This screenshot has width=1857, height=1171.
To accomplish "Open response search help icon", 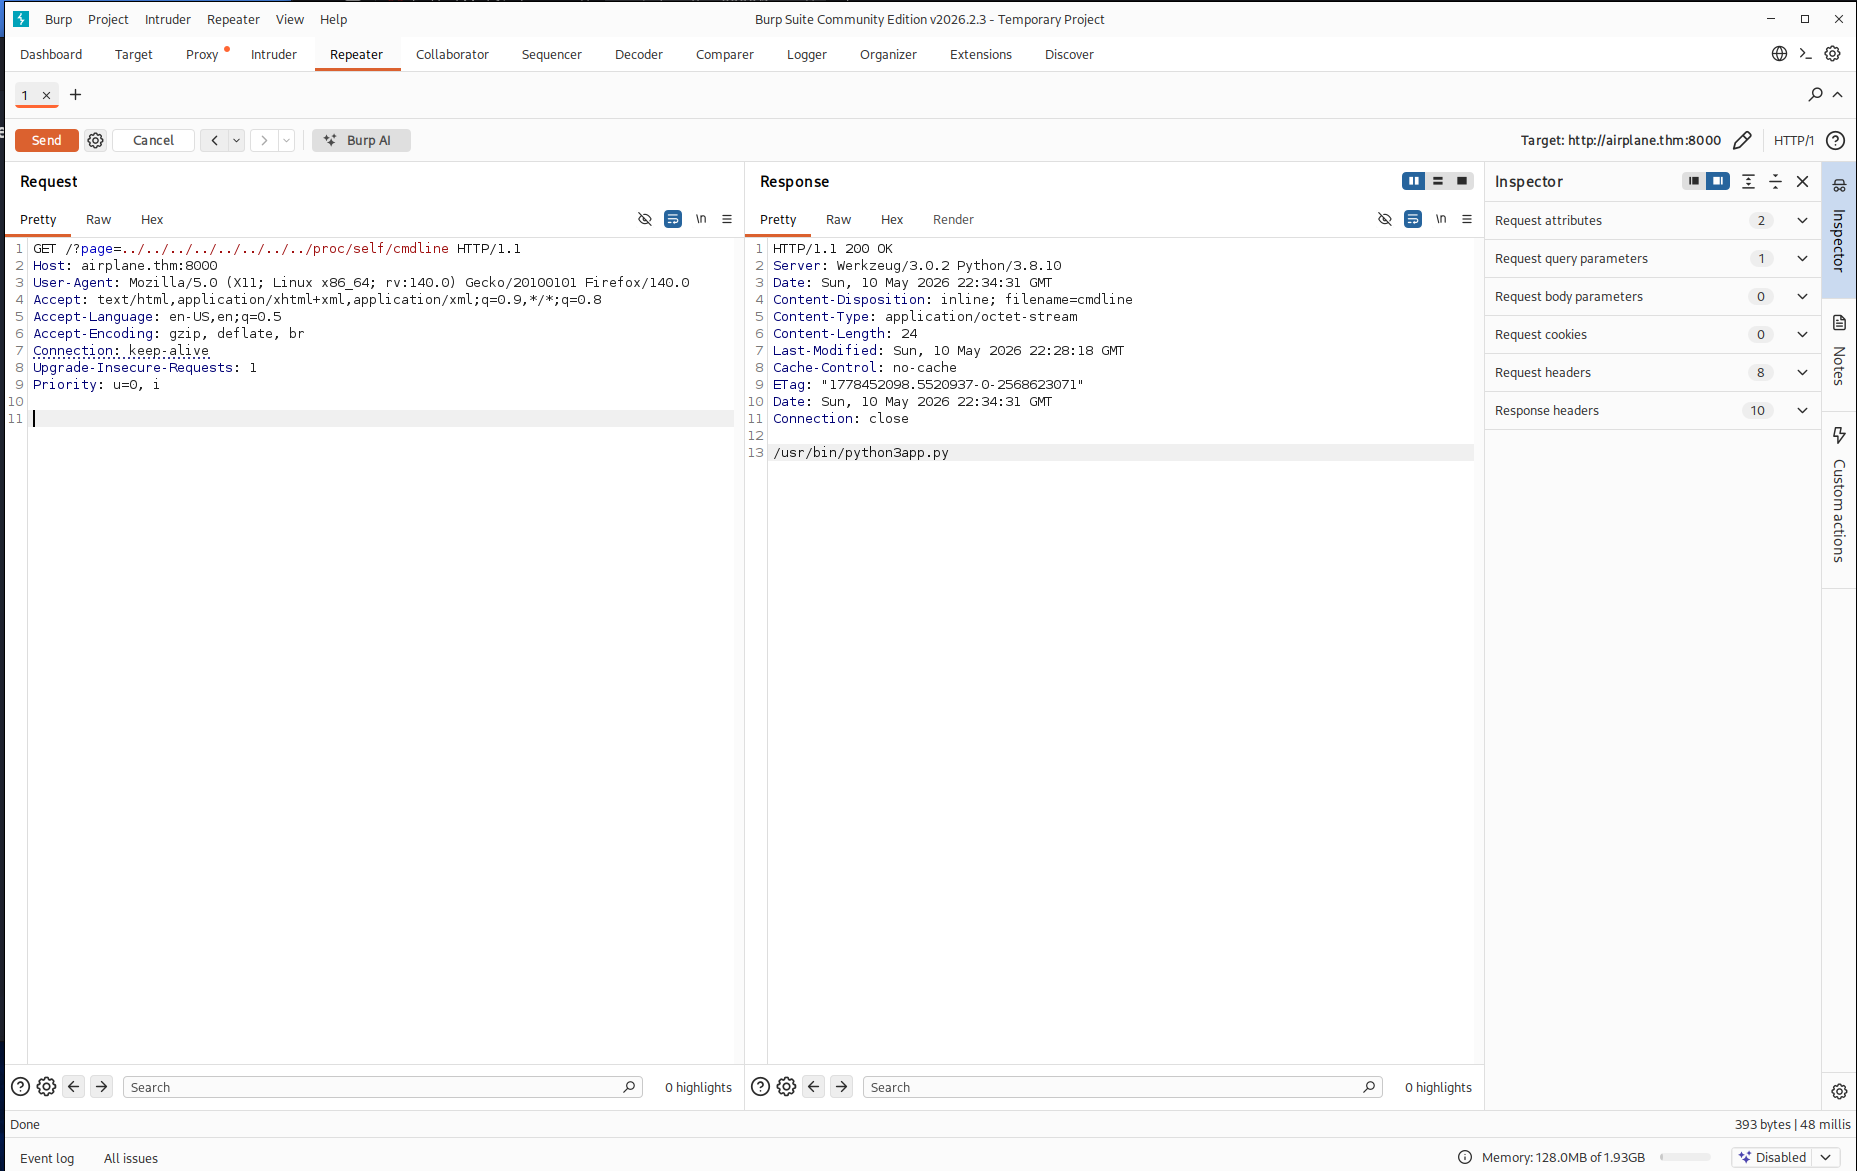I will [760, 1087].
